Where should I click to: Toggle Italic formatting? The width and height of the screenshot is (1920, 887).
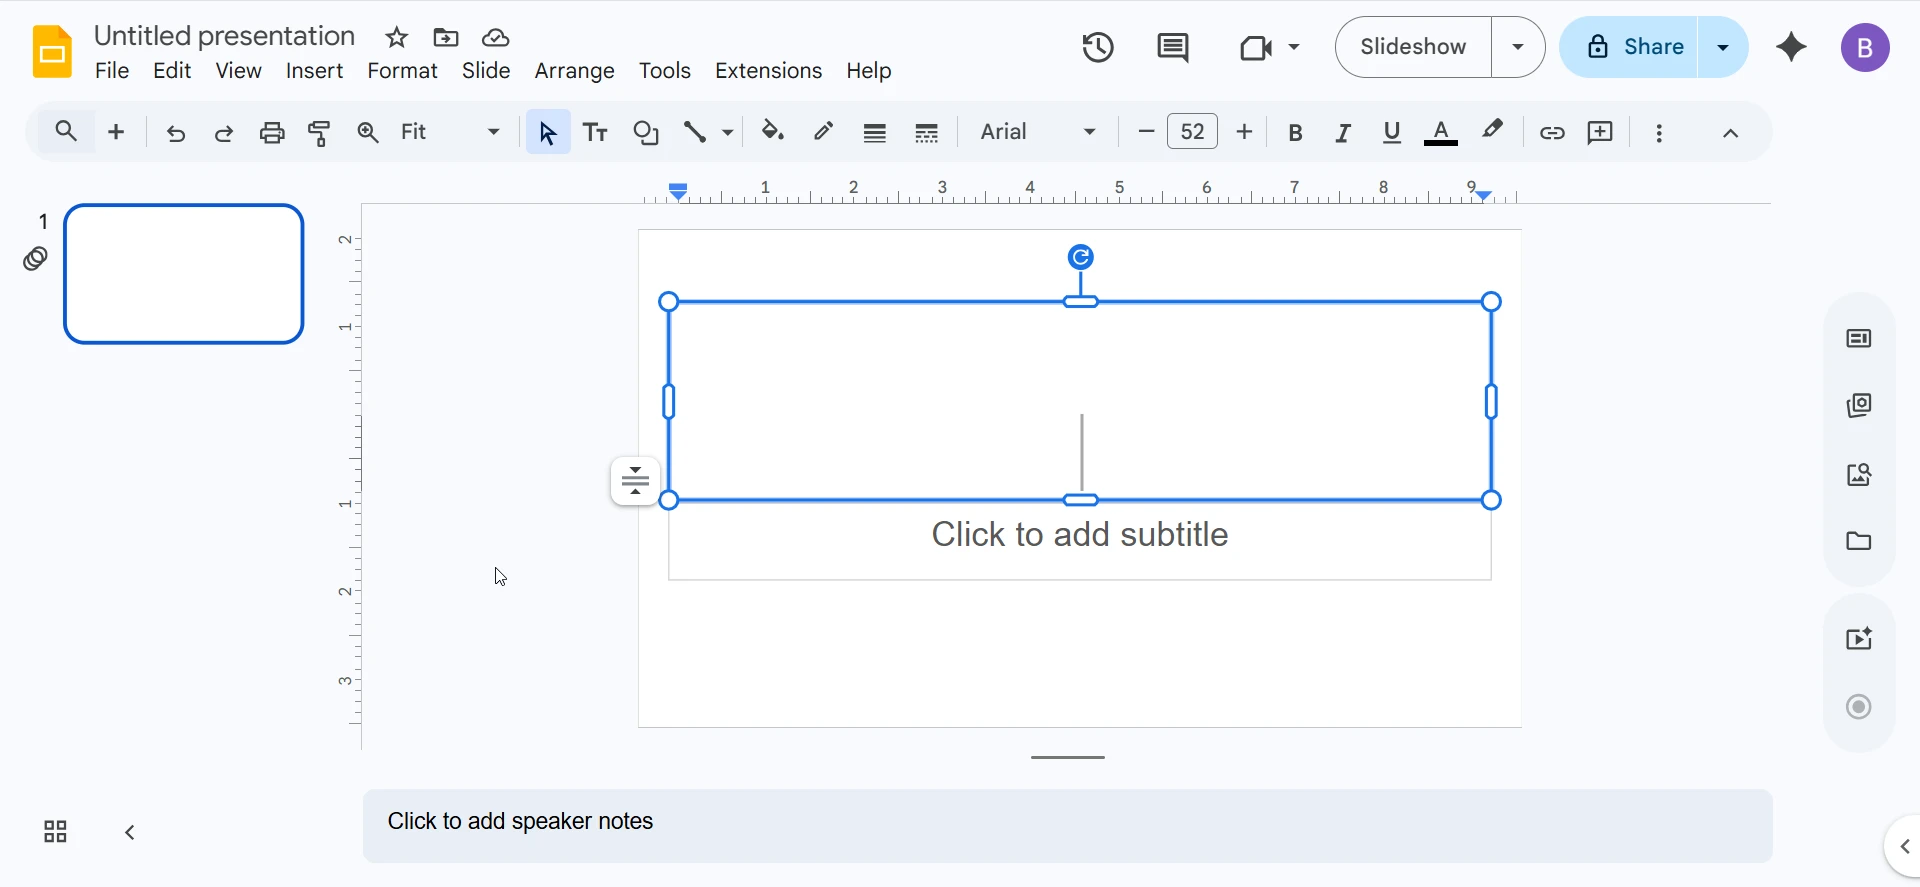pos(1343,132)
